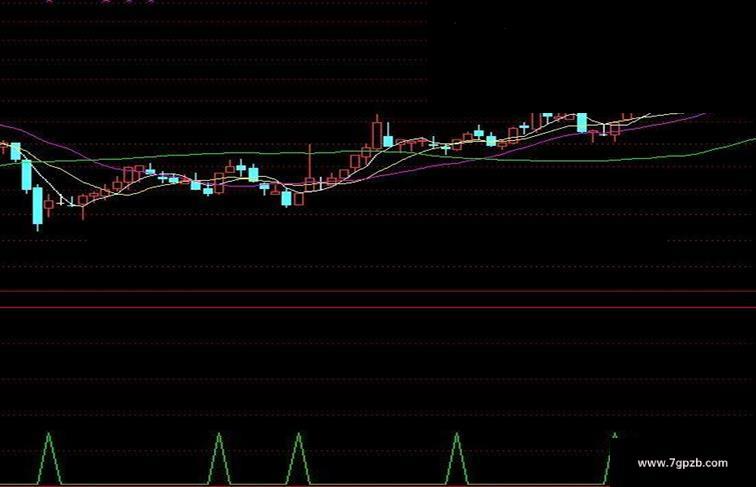
Task: Click the leftmost green indicator spike
Action: coord(49,459)
